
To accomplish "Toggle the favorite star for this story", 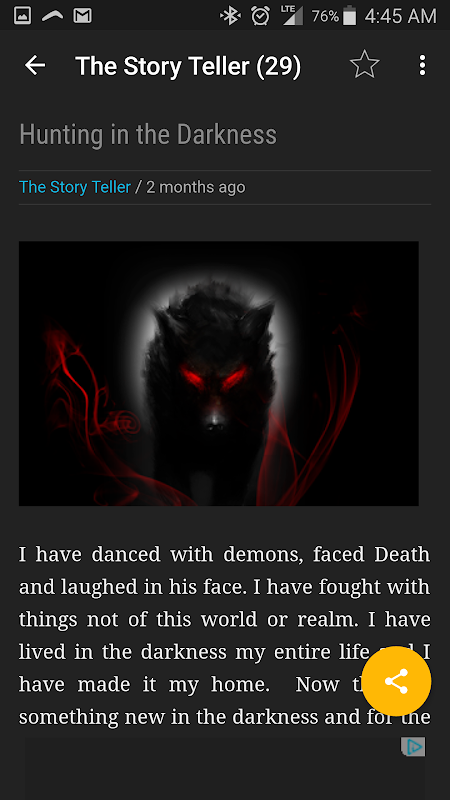I will tap(365, 65).
